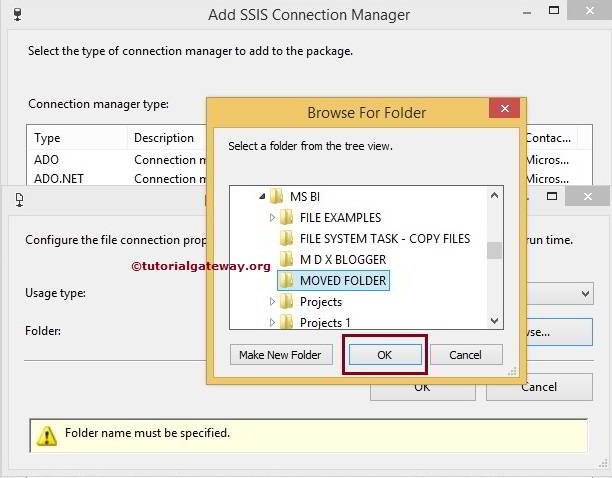Select the Projects 1 folder
Image resolution: width=612 pixels, height=478 pixels.
point(325,323)
